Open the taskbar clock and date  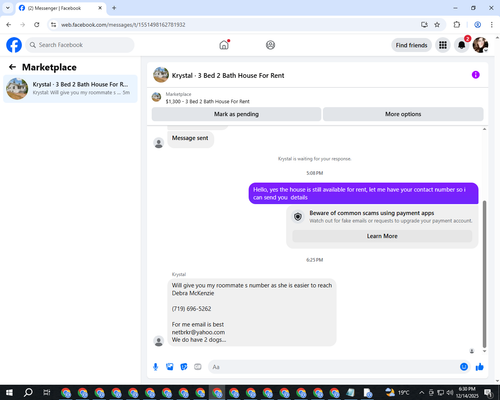[x=467, y=392]
